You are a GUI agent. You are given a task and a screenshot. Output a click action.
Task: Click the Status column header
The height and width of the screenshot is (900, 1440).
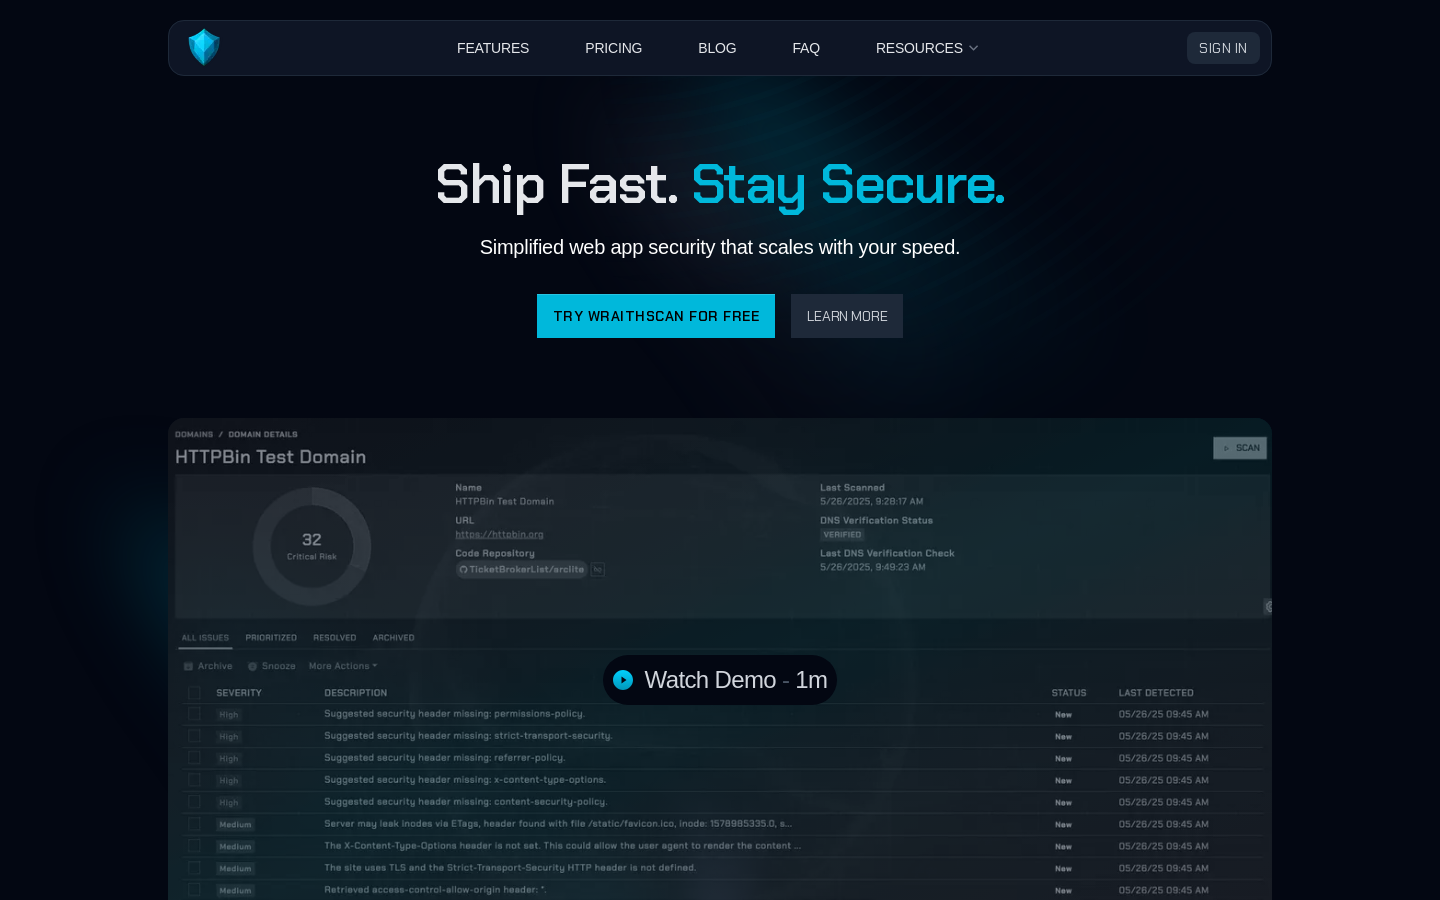1069,693
